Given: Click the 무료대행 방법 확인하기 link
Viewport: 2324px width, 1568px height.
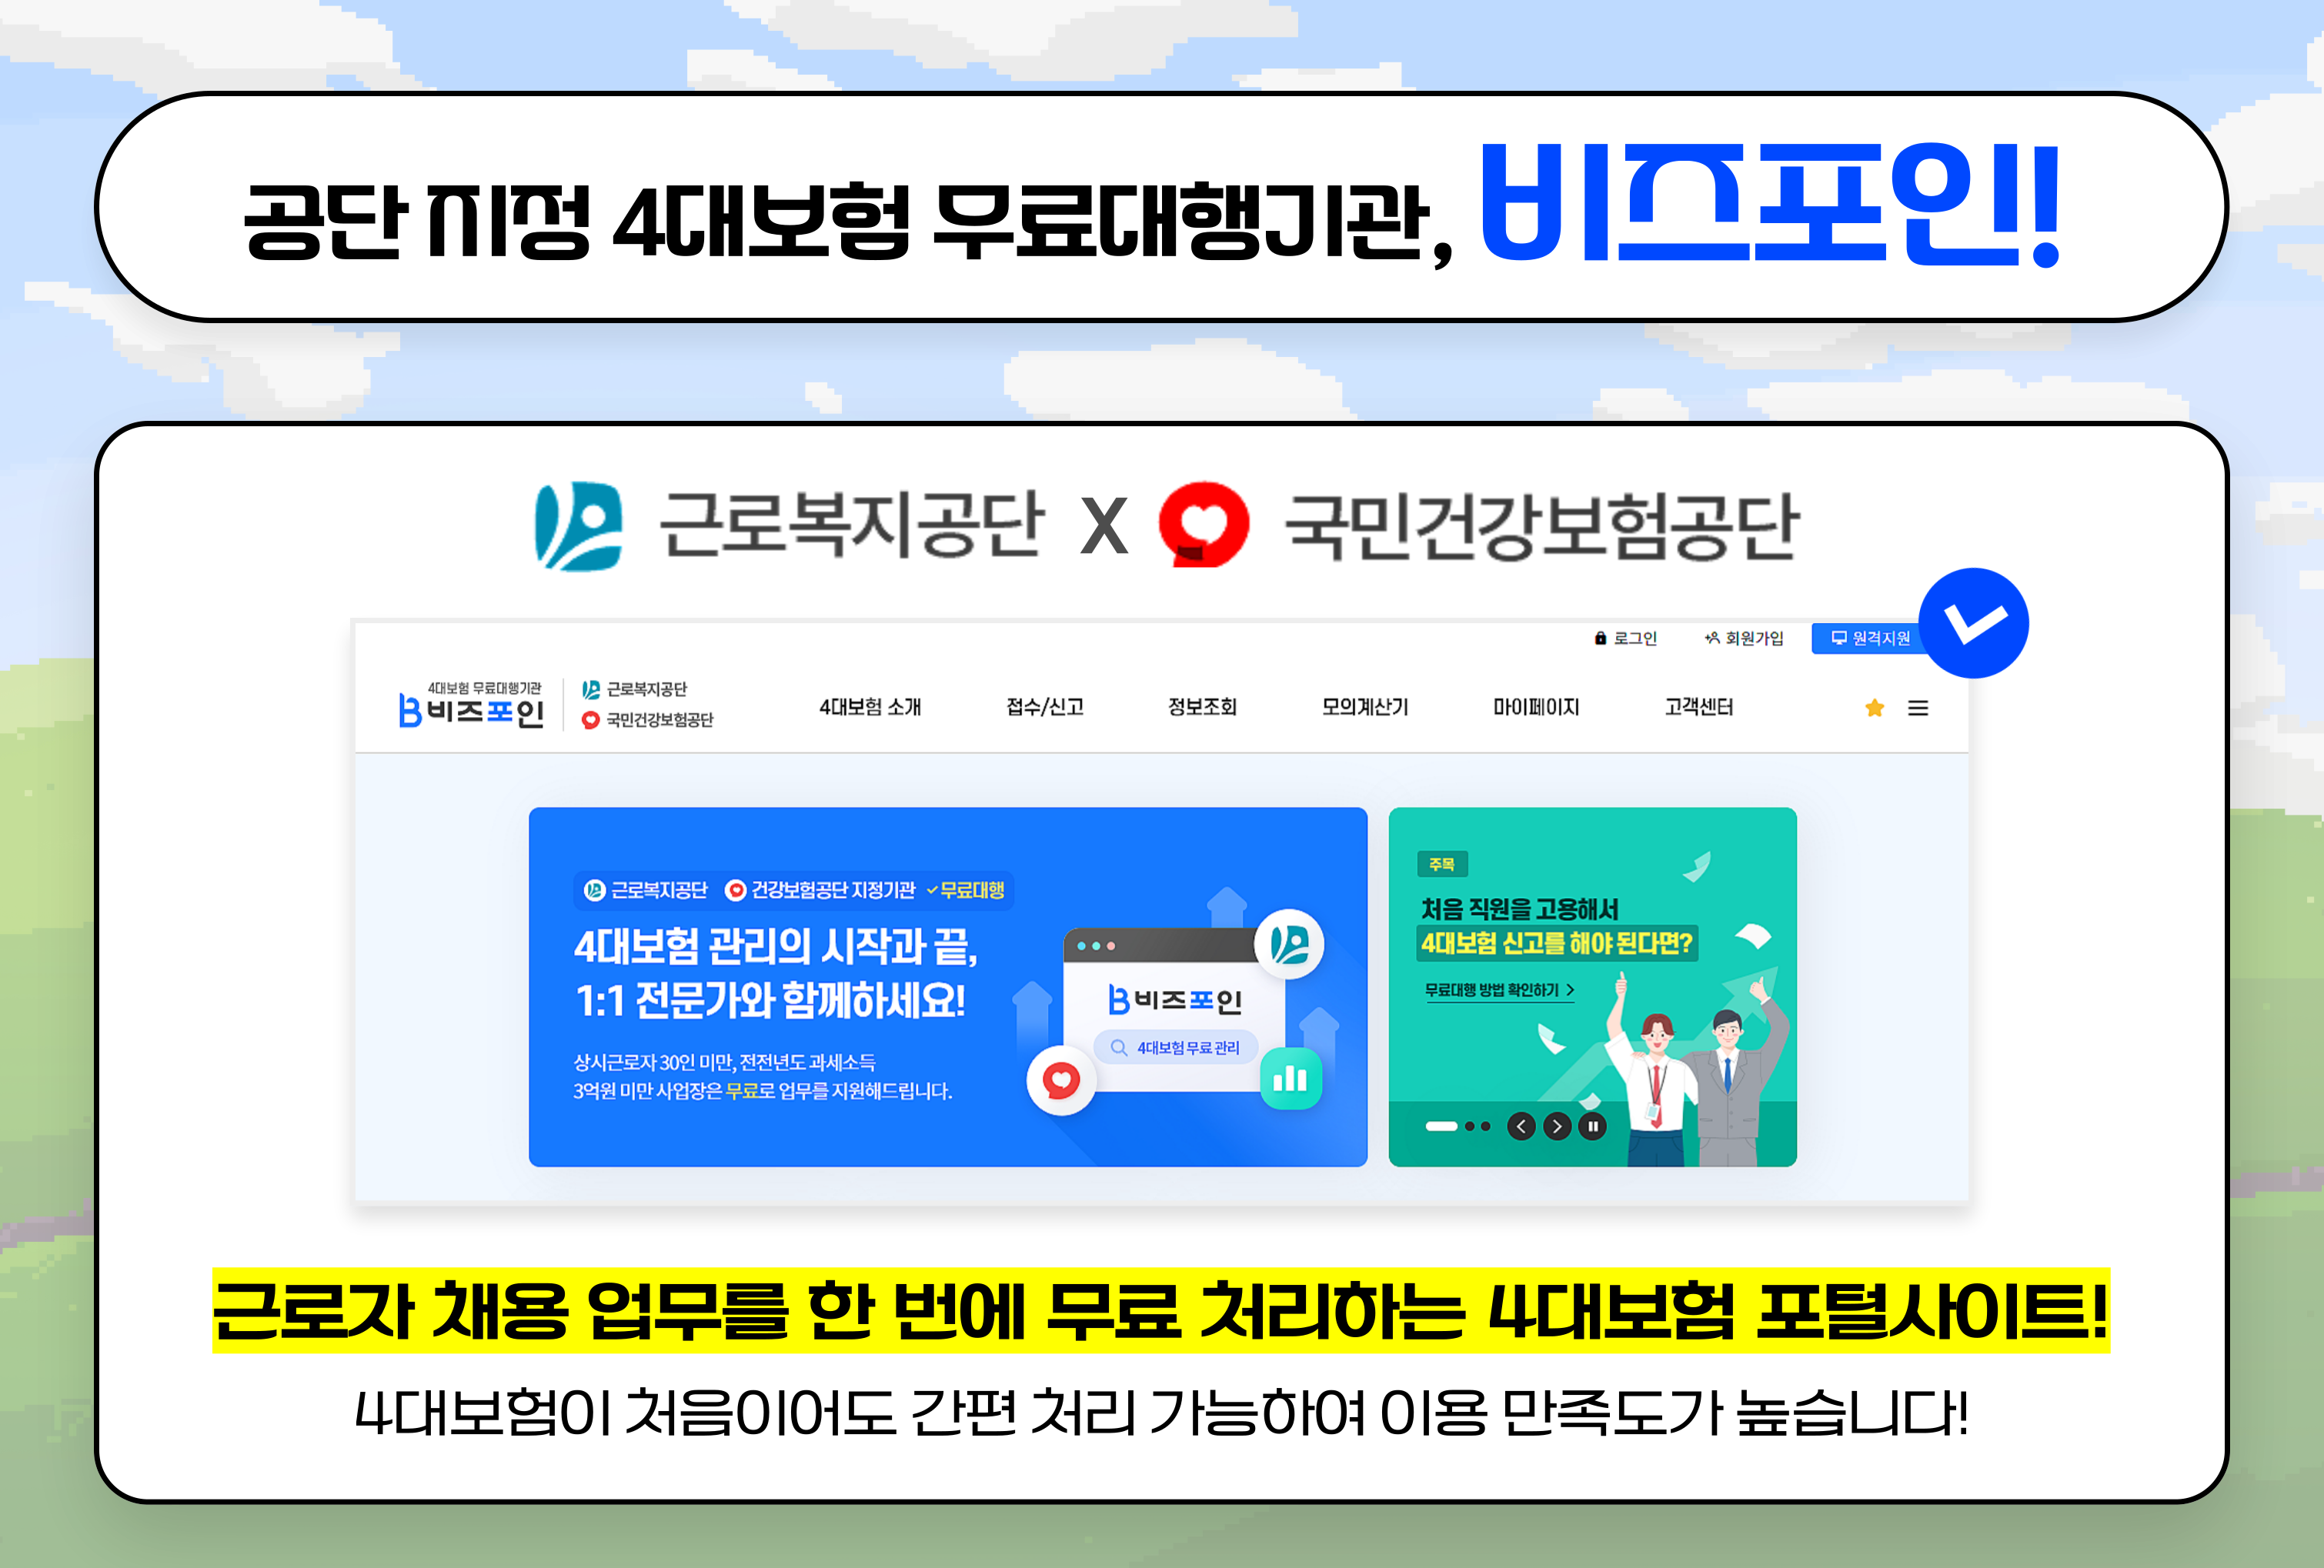Looking at the screenshot, I should (1499, 990).
